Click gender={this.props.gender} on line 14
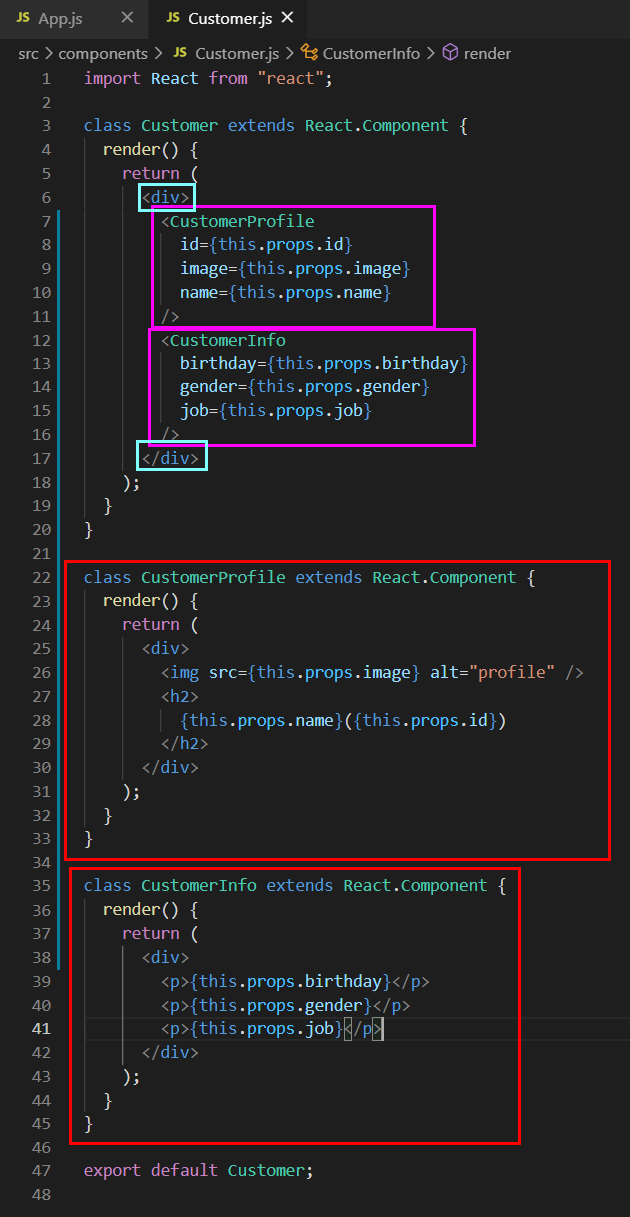The height and width of the screenshot is (1217, 630). coord(305,388)
